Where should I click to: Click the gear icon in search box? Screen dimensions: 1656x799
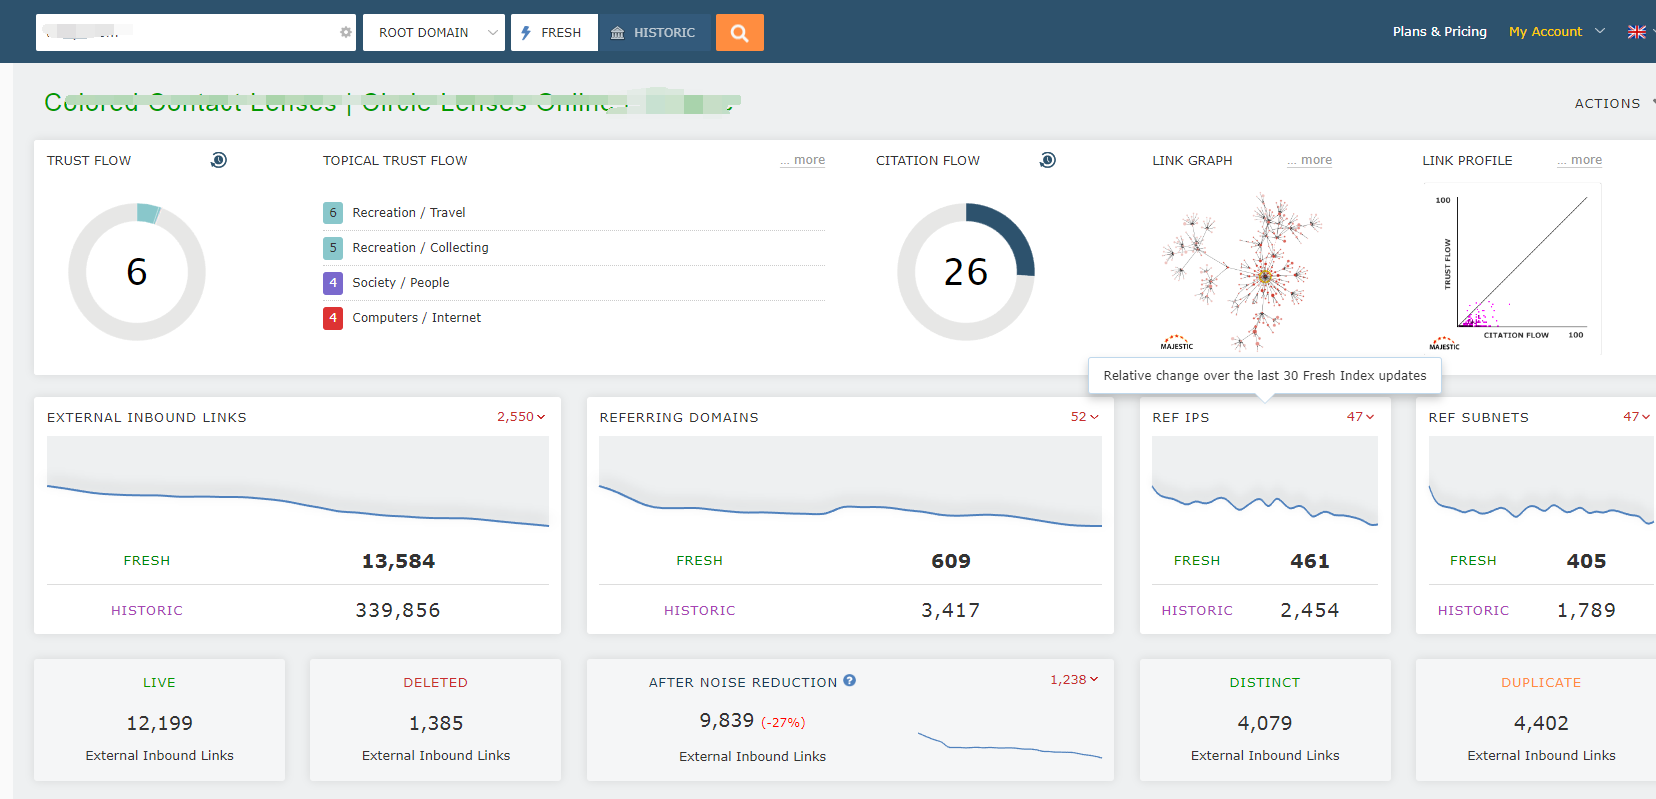346,33
